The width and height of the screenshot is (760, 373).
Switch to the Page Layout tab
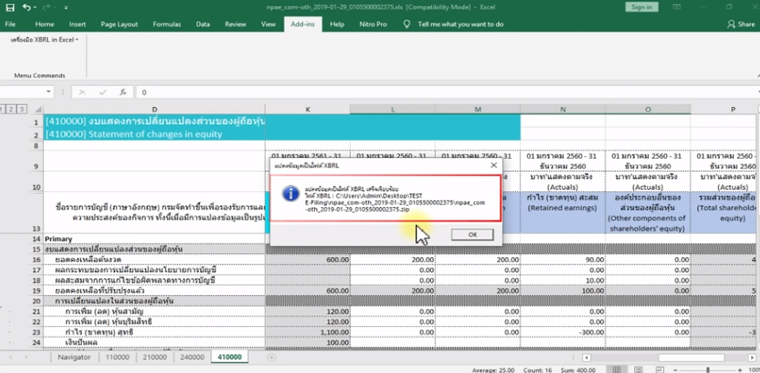pos(119,24)
